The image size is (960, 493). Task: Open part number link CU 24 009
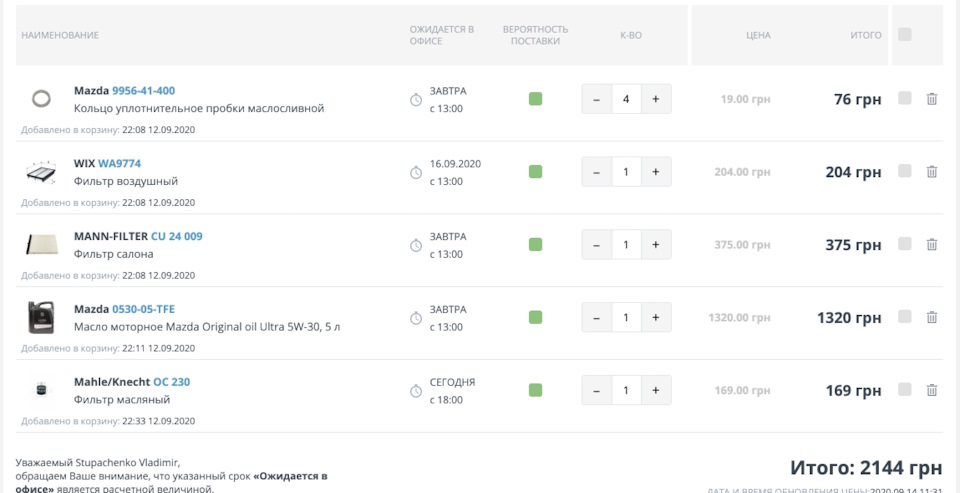coord(176,236)
